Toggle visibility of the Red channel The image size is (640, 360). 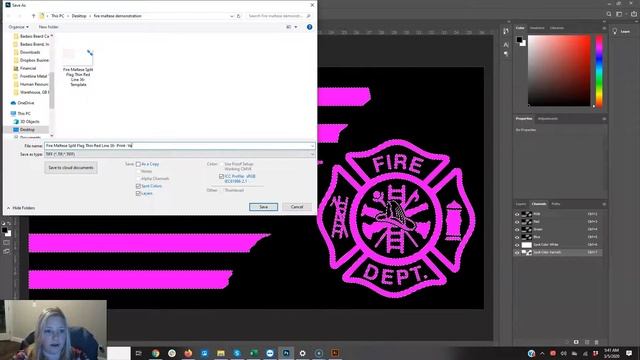pyautogui.click(x=517, y=222)
